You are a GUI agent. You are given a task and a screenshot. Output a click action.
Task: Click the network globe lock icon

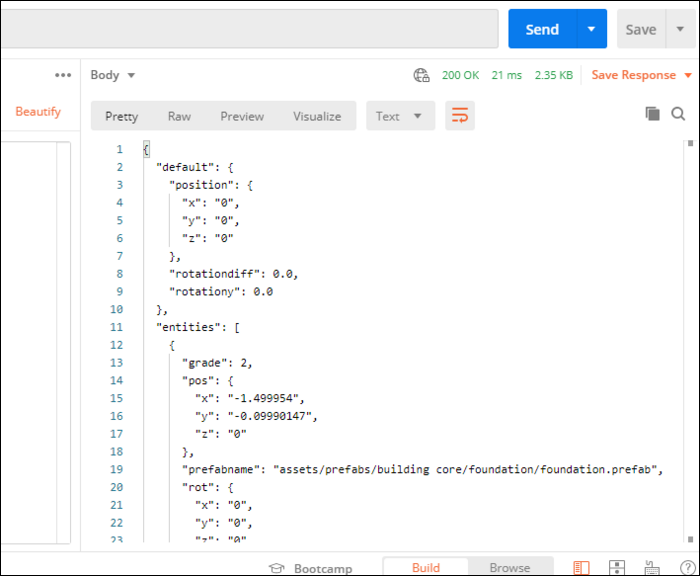(x=422, y=75)
